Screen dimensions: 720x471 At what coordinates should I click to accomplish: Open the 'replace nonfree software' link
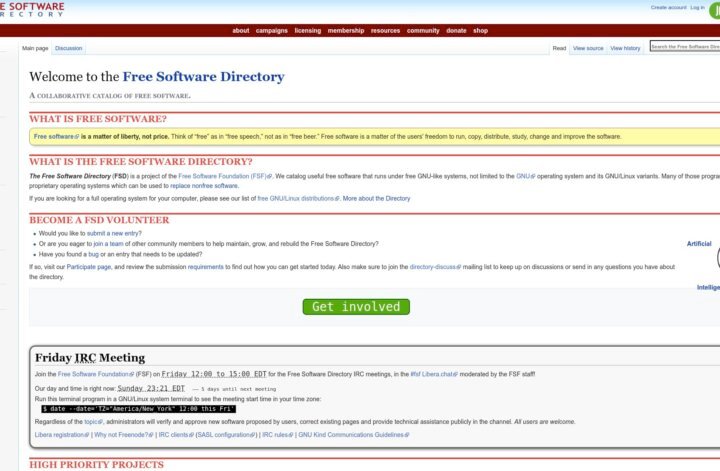click(204, 186)
